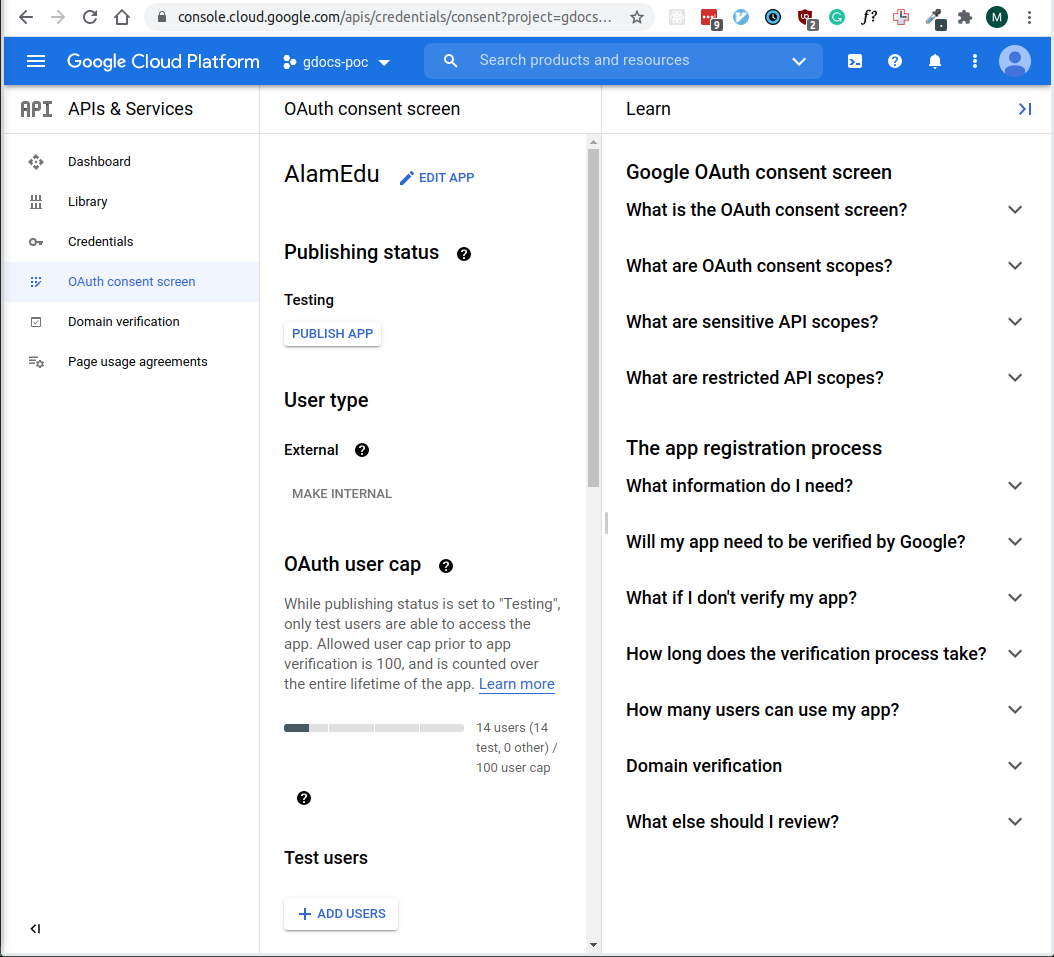Viewport: 1054px width, 957px height.
Task: Click the help icon beside OAuth user cap
Action: 446,566
